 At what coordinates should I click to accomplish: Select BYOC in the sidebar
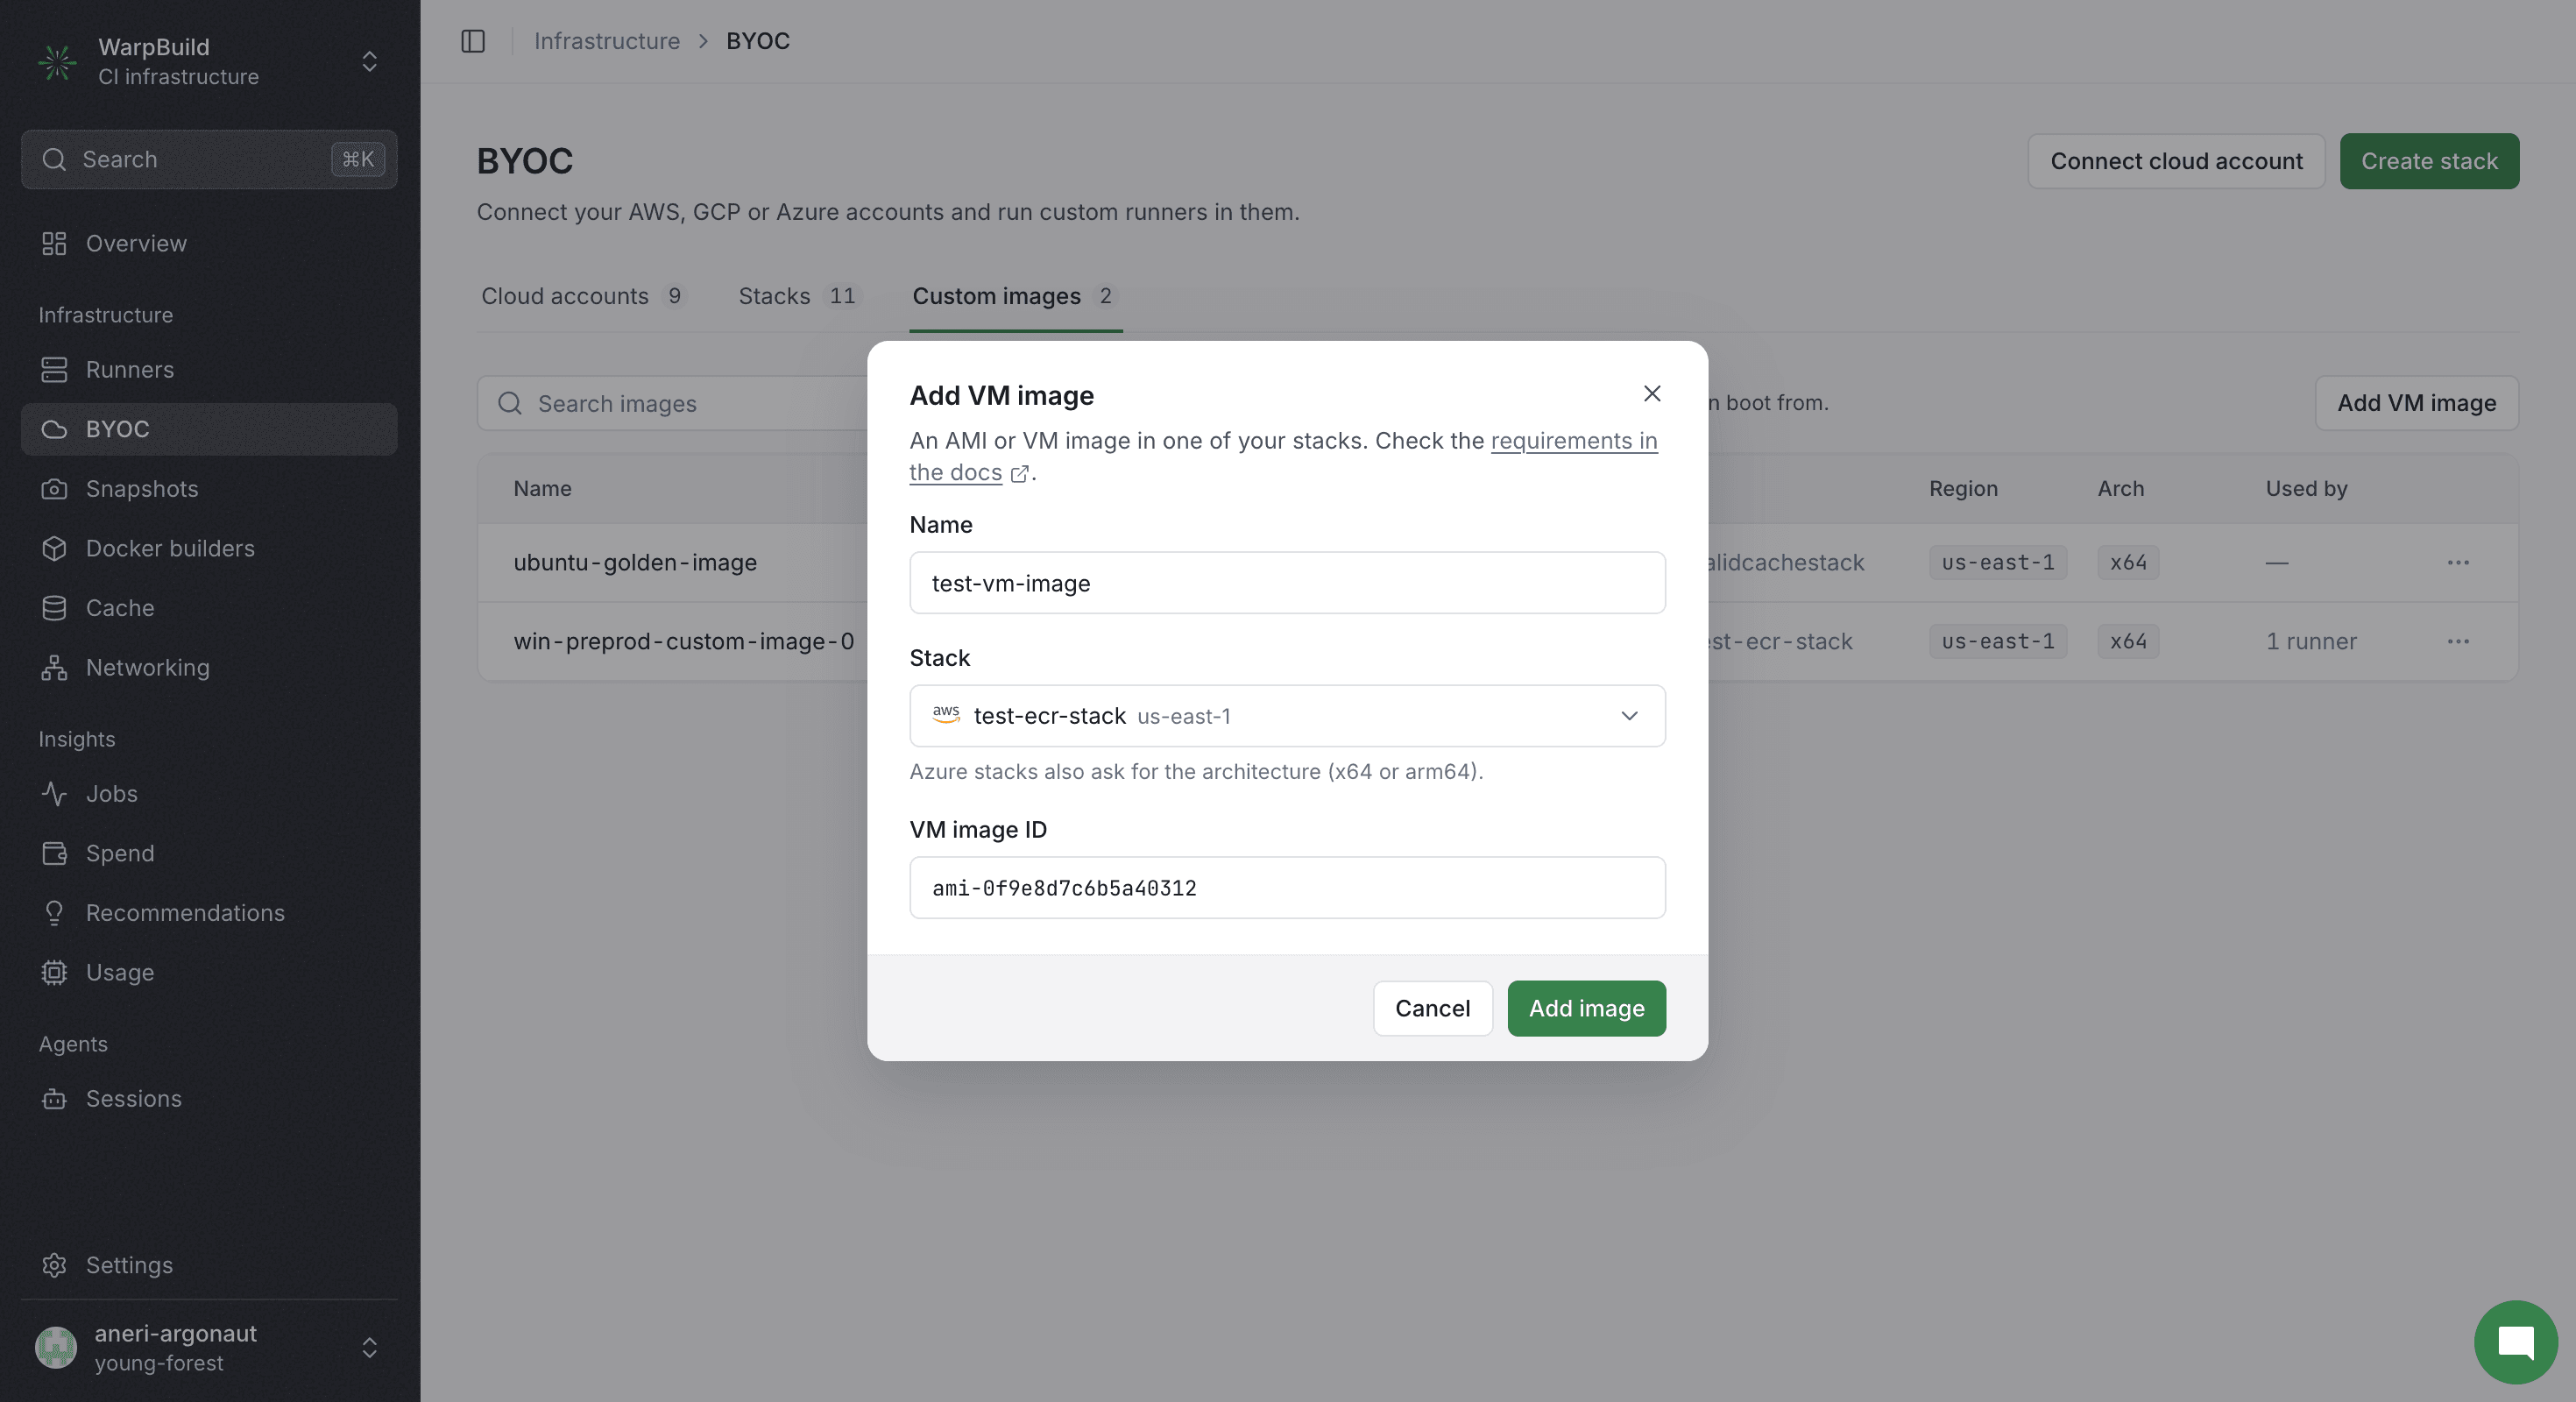(x=209, y=429)
